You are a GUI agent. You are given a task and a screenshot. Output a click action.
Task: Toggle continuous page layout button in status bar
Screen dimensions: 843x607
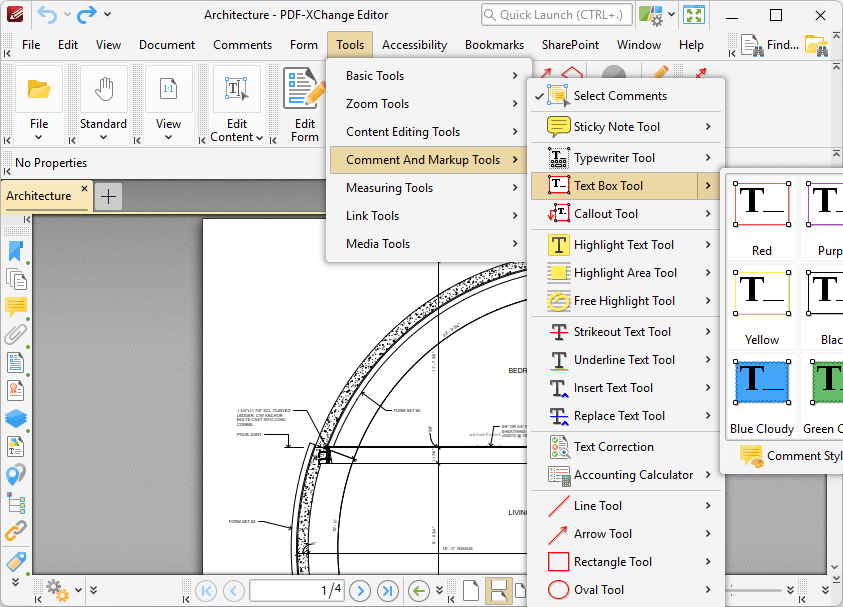(x=498, y=590)
